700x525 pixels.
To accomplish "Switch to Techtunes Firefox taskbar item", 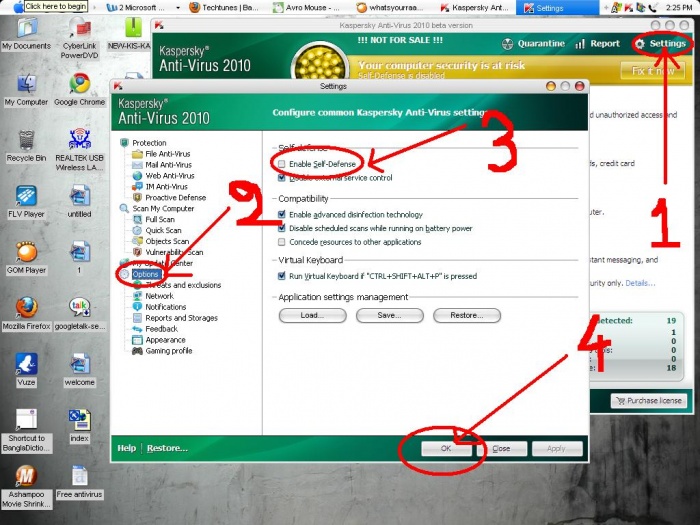I will click(225, 8).
